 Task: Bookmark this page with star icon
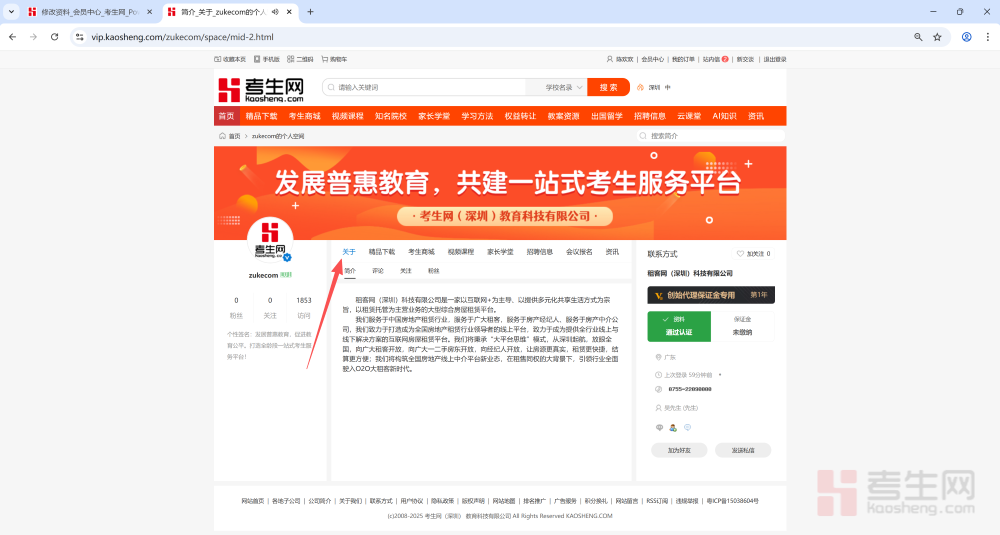point(937,37)
